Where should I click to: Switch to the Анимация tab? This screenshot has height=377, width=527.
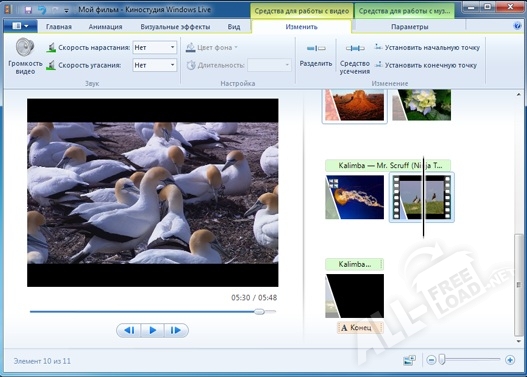point(105,27)
